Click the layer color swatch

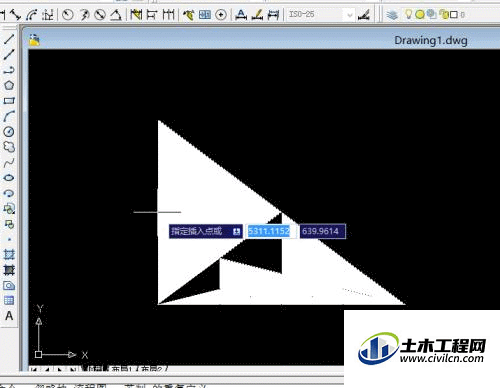pos(454,15)
